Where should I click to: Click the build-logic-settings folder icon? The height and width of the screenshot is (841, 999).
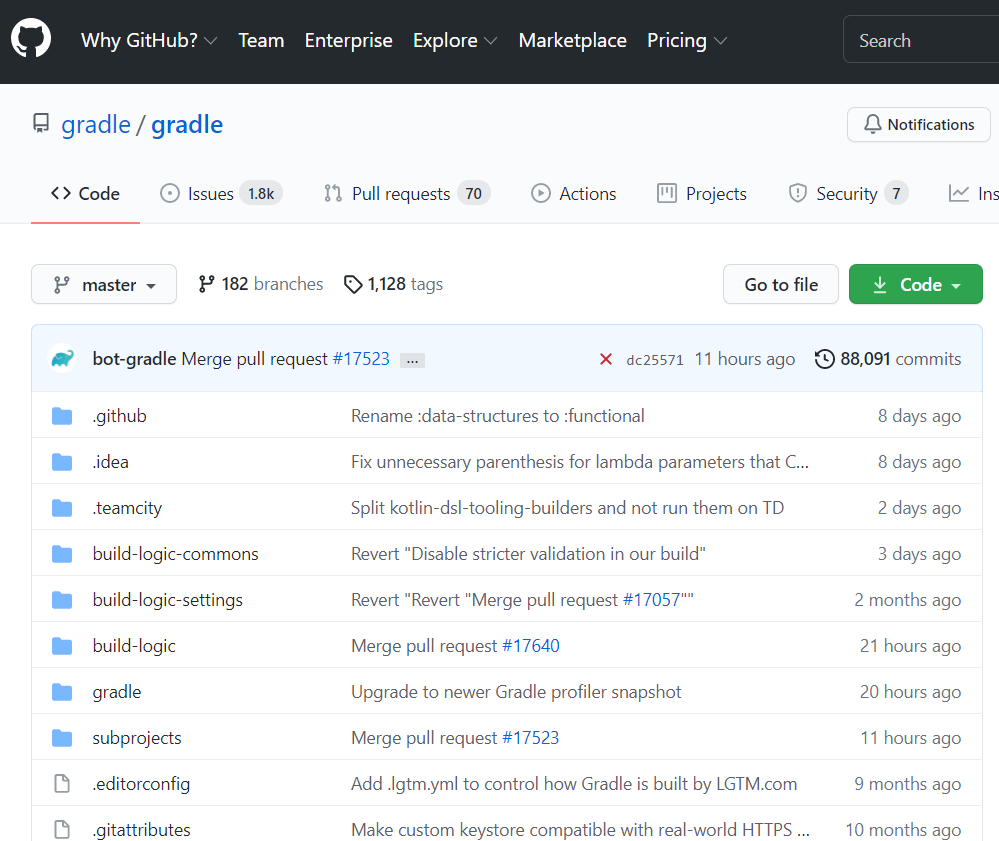62,600
